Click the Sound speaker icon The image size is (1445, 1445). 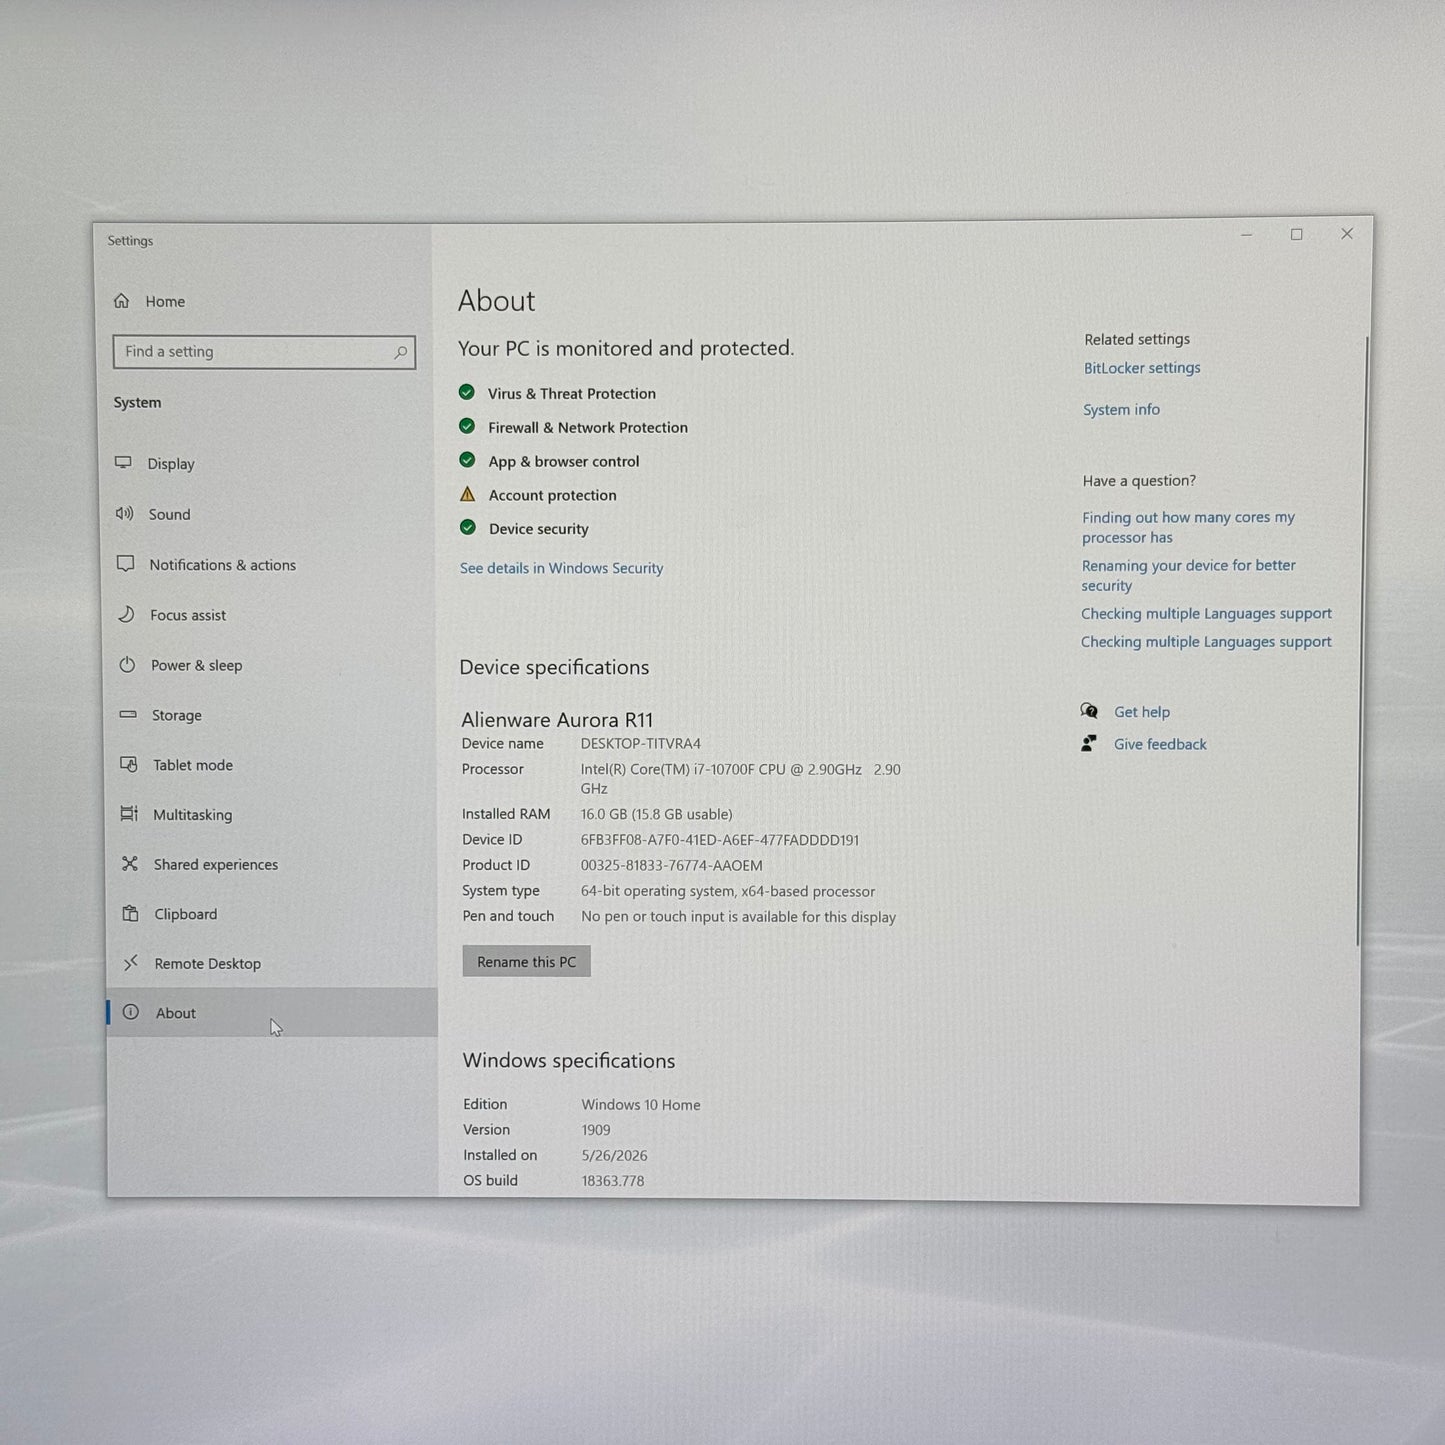click(124, 514)
